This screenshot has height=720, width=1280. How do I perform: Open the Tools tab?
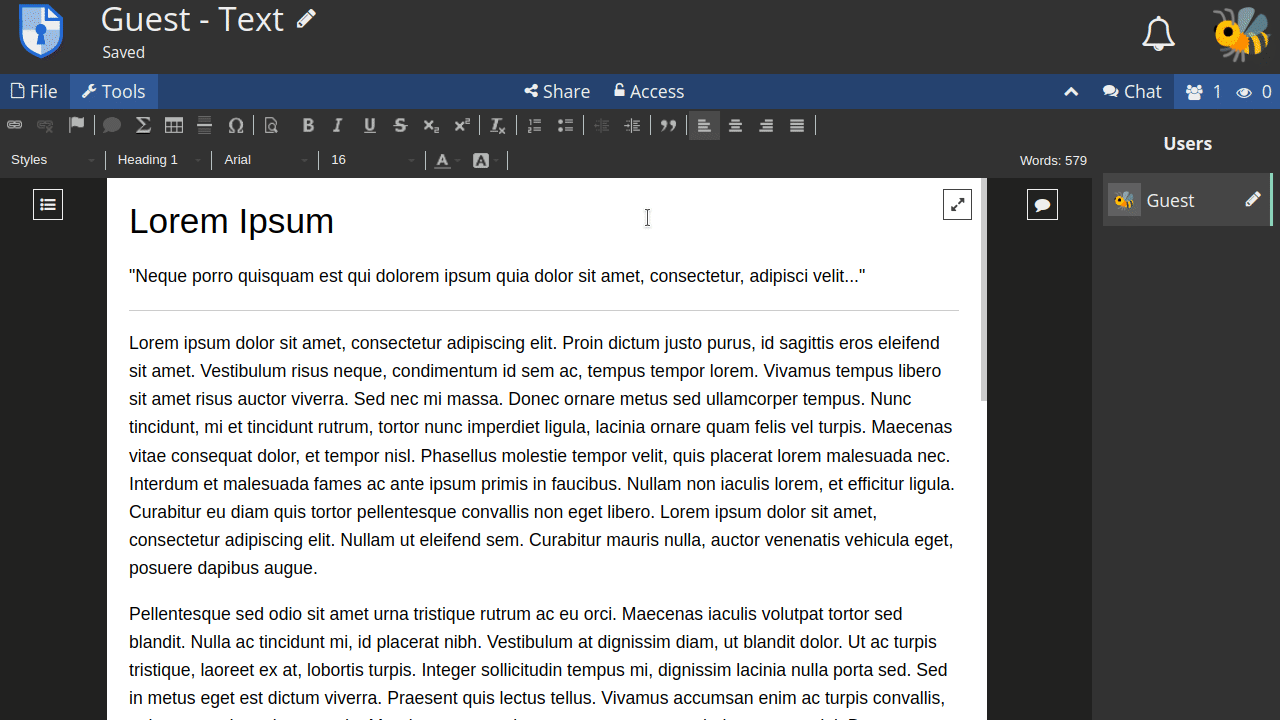[x=114, y=91]
